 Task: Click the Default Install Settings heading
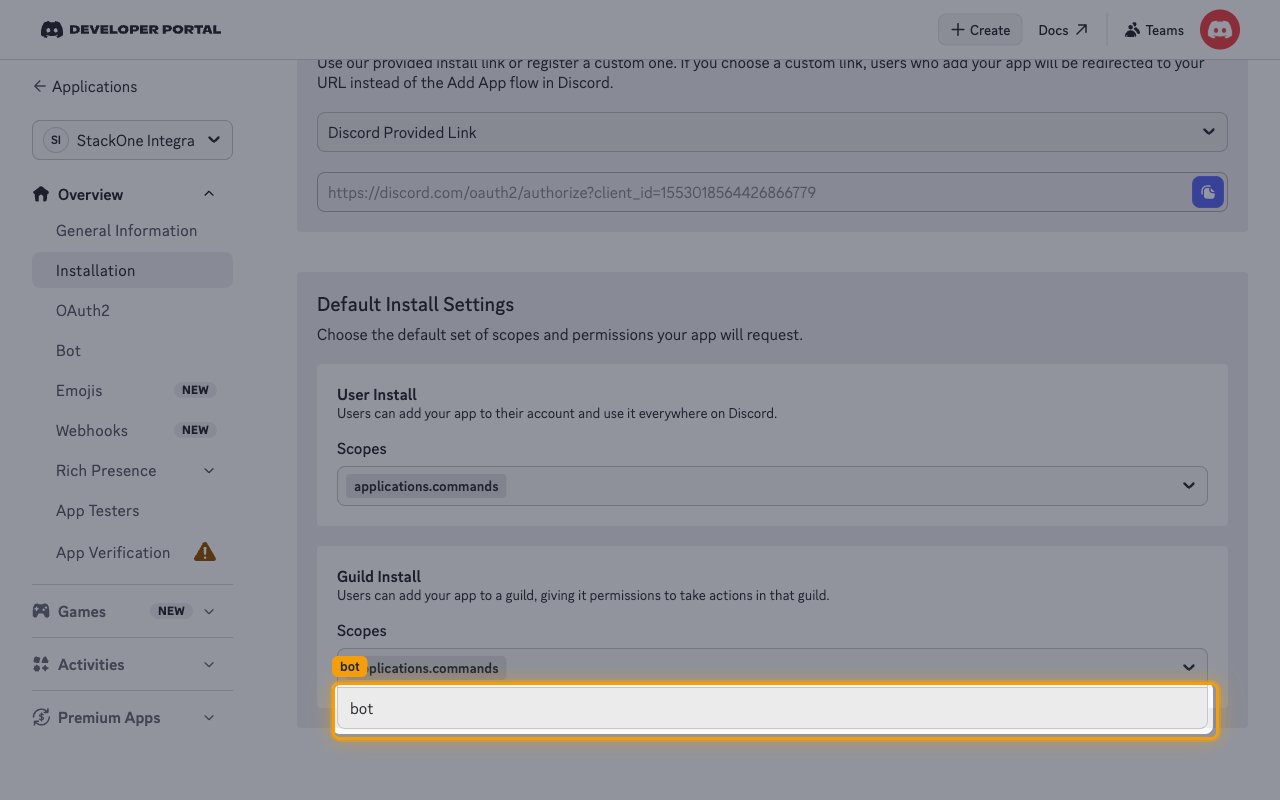[x=415, y=304]
